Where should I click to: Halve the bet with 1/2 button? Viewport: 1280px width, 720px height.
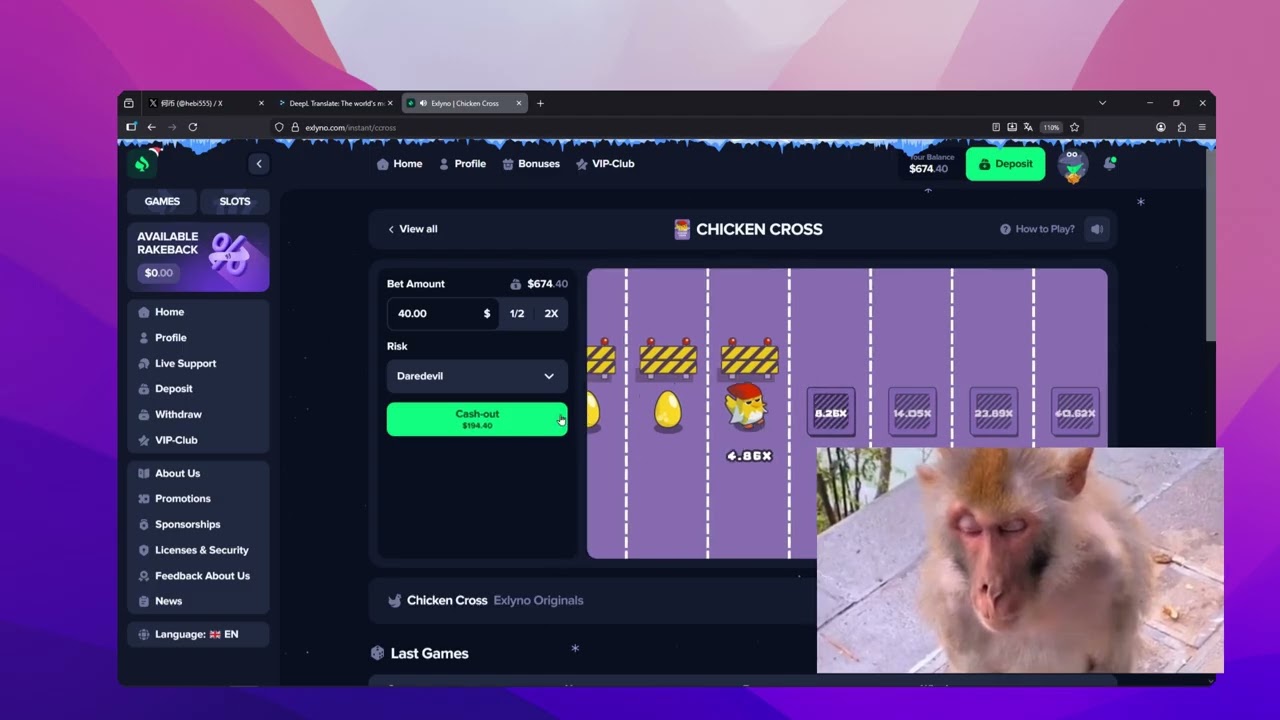pos(517,314)
